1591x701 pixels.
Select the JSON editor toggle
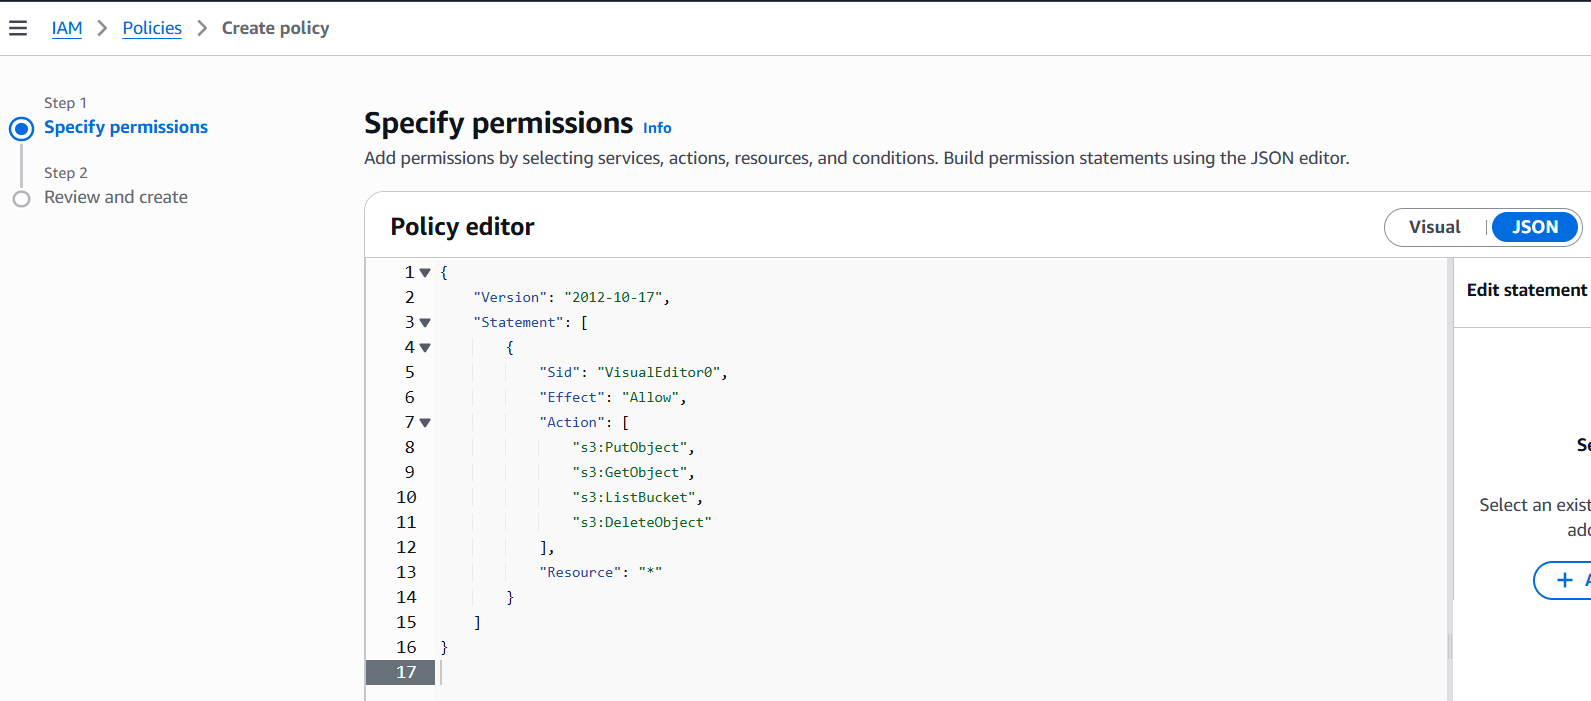[1534, 227]
